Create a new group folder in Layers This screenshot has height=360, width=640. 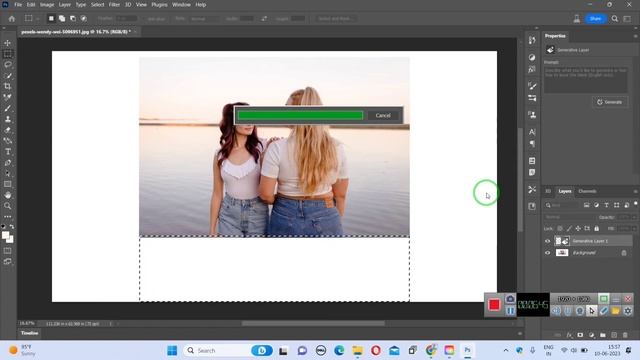(x=603, y=335)
